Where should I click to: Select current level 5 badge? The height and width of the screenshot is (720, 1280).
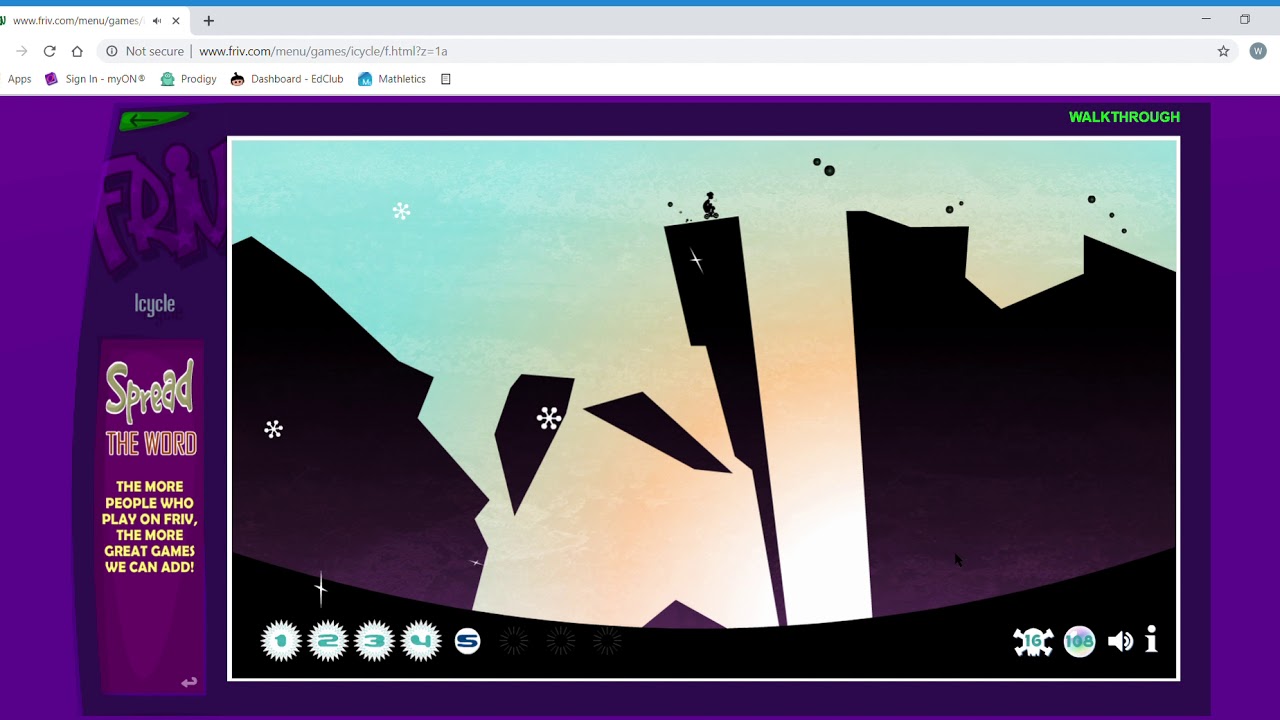467,641
